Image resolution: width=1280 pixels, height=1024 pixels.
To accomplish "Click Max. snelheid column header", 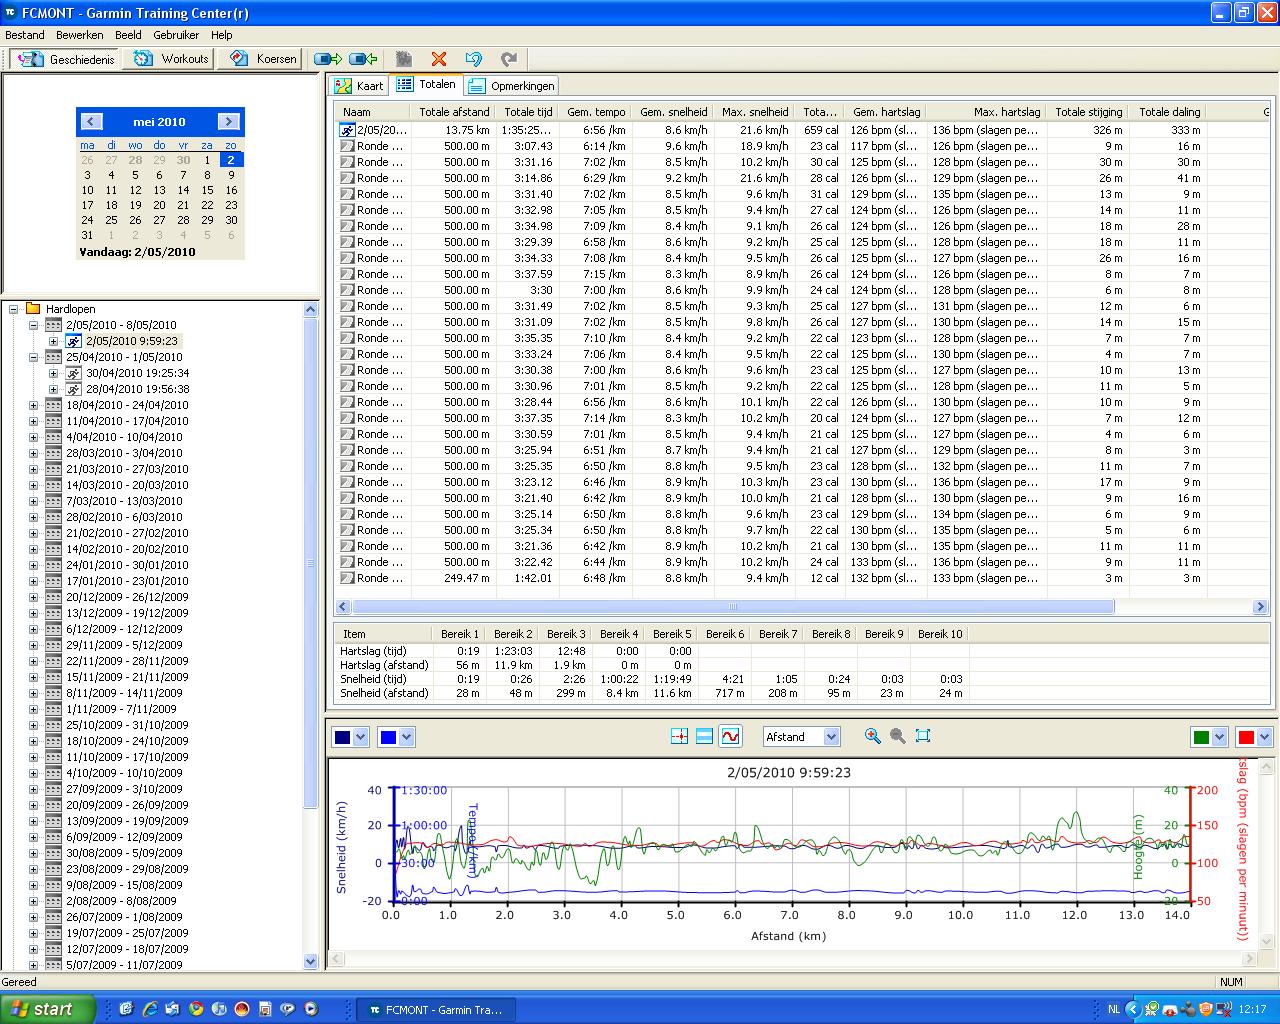I will tap(754, 112).
